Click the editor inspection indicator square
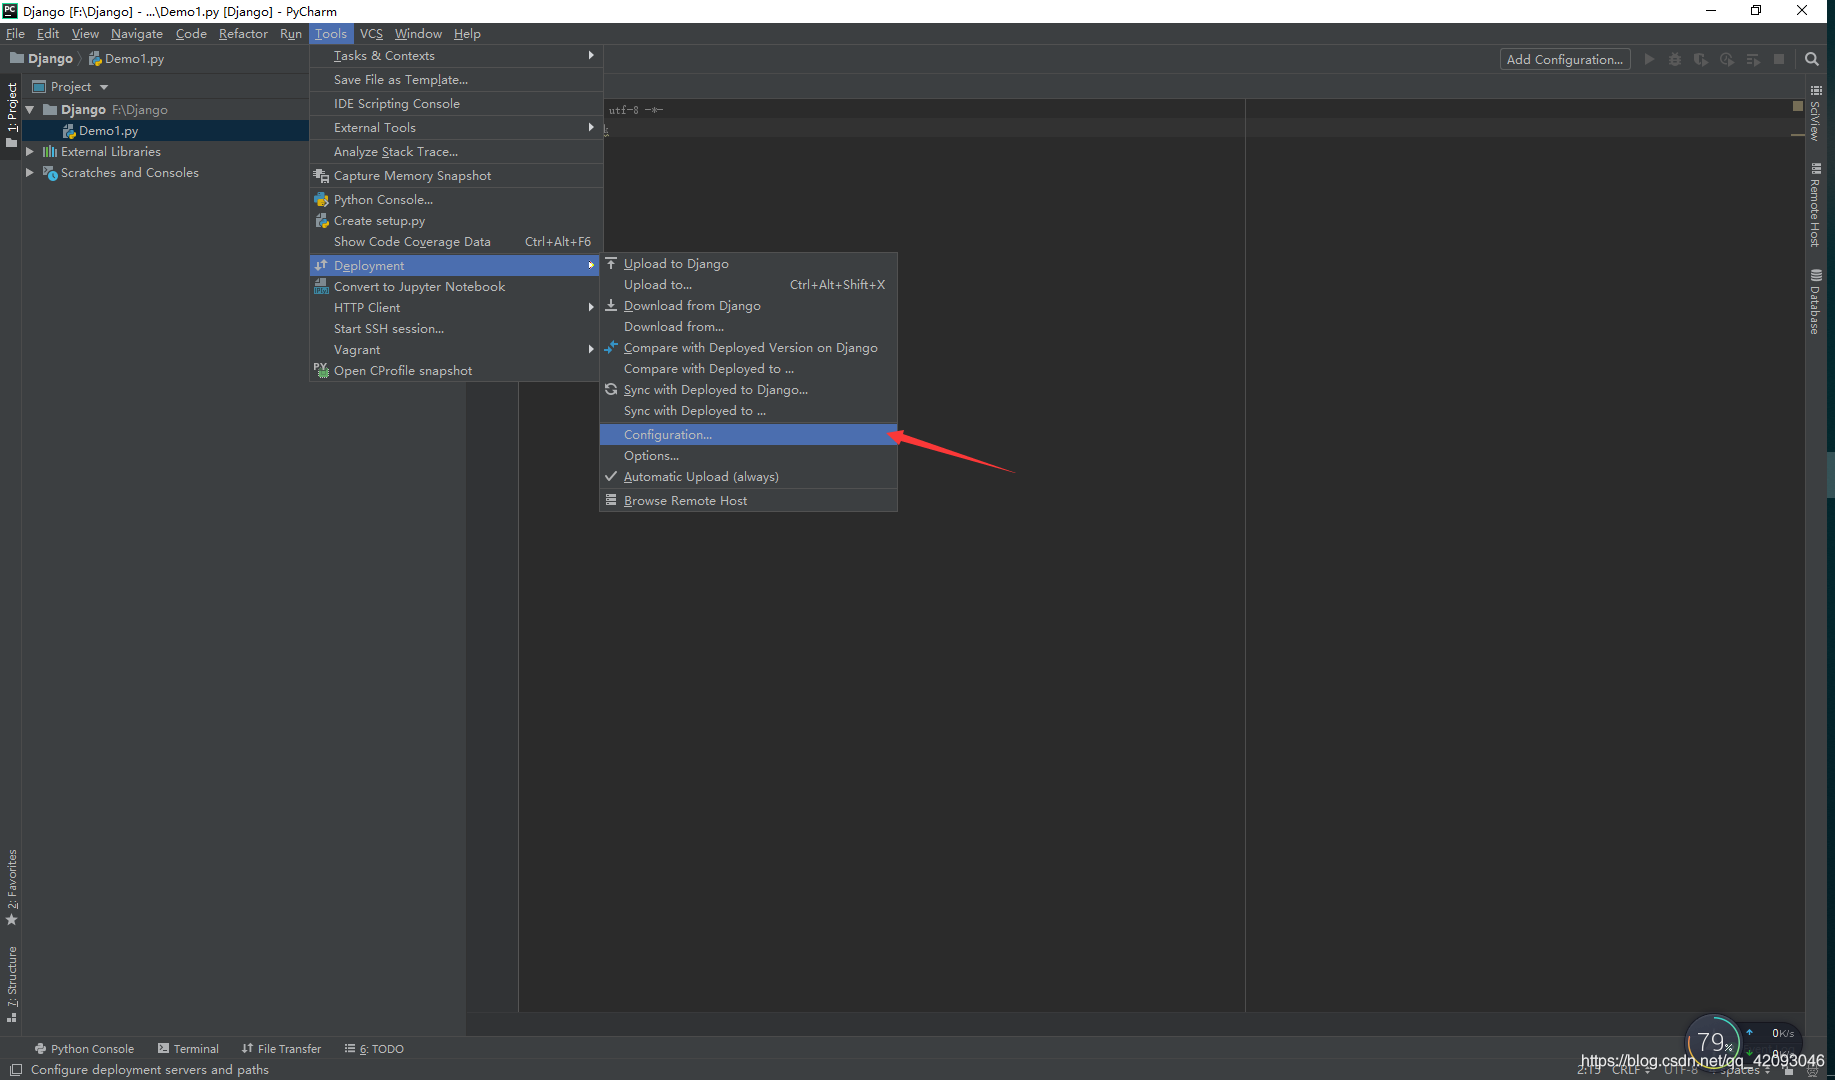Image resolution: width=1835 pixels, height=1080 pixels. click(1797, 106)
